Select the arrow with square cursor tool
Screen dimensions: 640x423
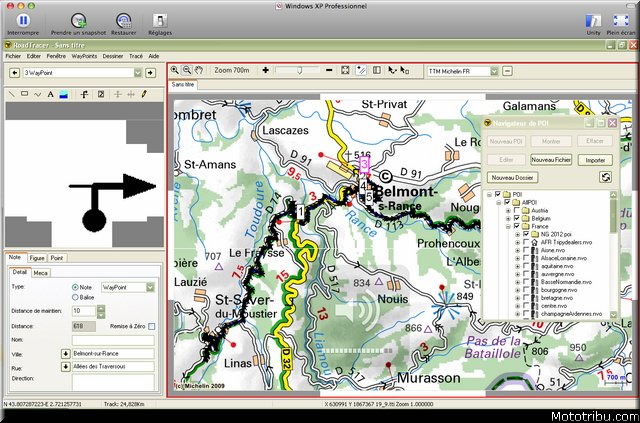point(404,70)
